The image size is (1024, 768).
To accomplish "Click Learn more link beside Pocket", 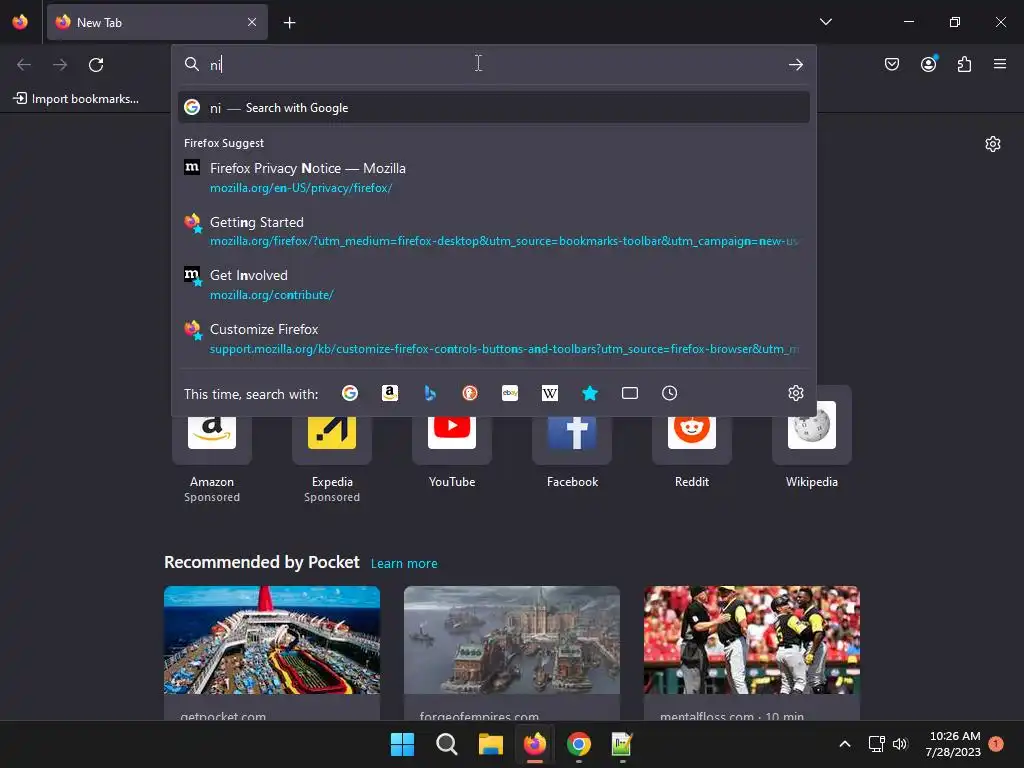I will click(x=404, y=564).
